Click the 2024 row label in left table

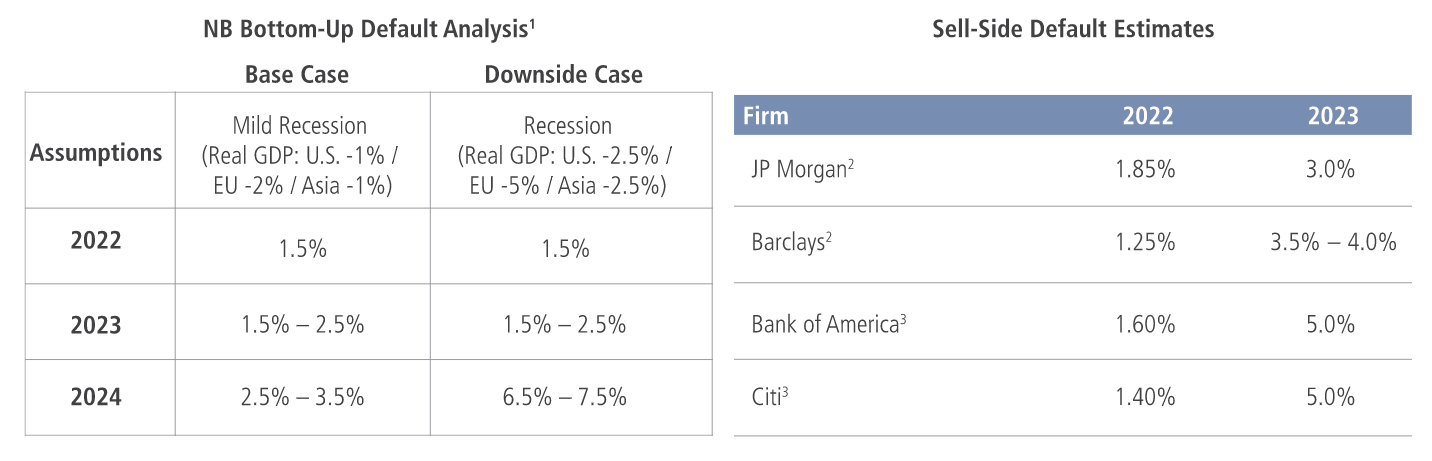96,397
